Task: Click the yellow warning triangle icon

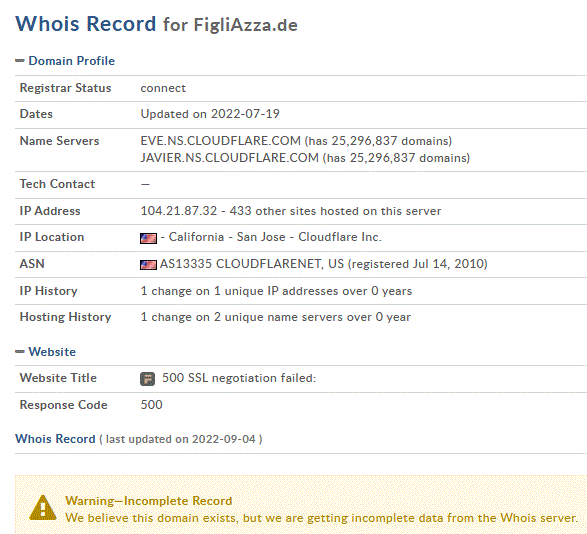Action: (x=43, y=508)
